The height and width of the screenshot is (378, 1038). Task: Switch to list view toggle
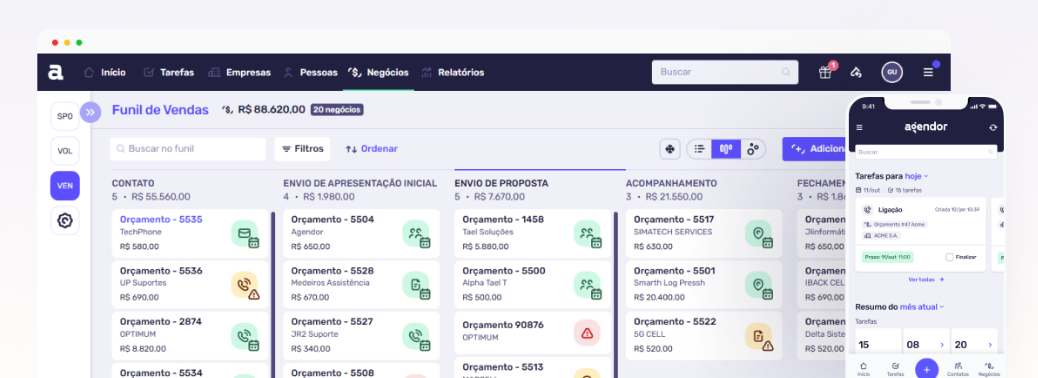pos(699,150)
